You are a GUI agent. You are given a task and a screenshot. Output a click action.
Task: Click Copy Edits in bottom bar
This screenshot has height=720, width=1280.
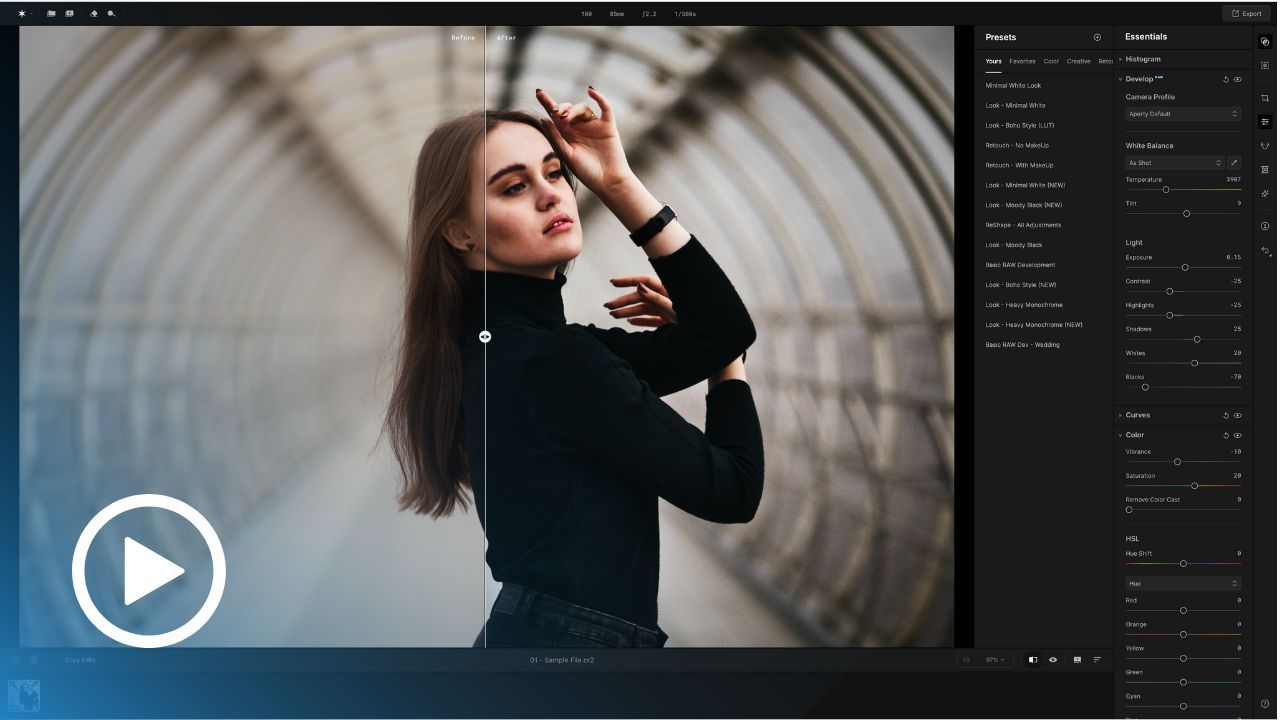coord(80,660)
